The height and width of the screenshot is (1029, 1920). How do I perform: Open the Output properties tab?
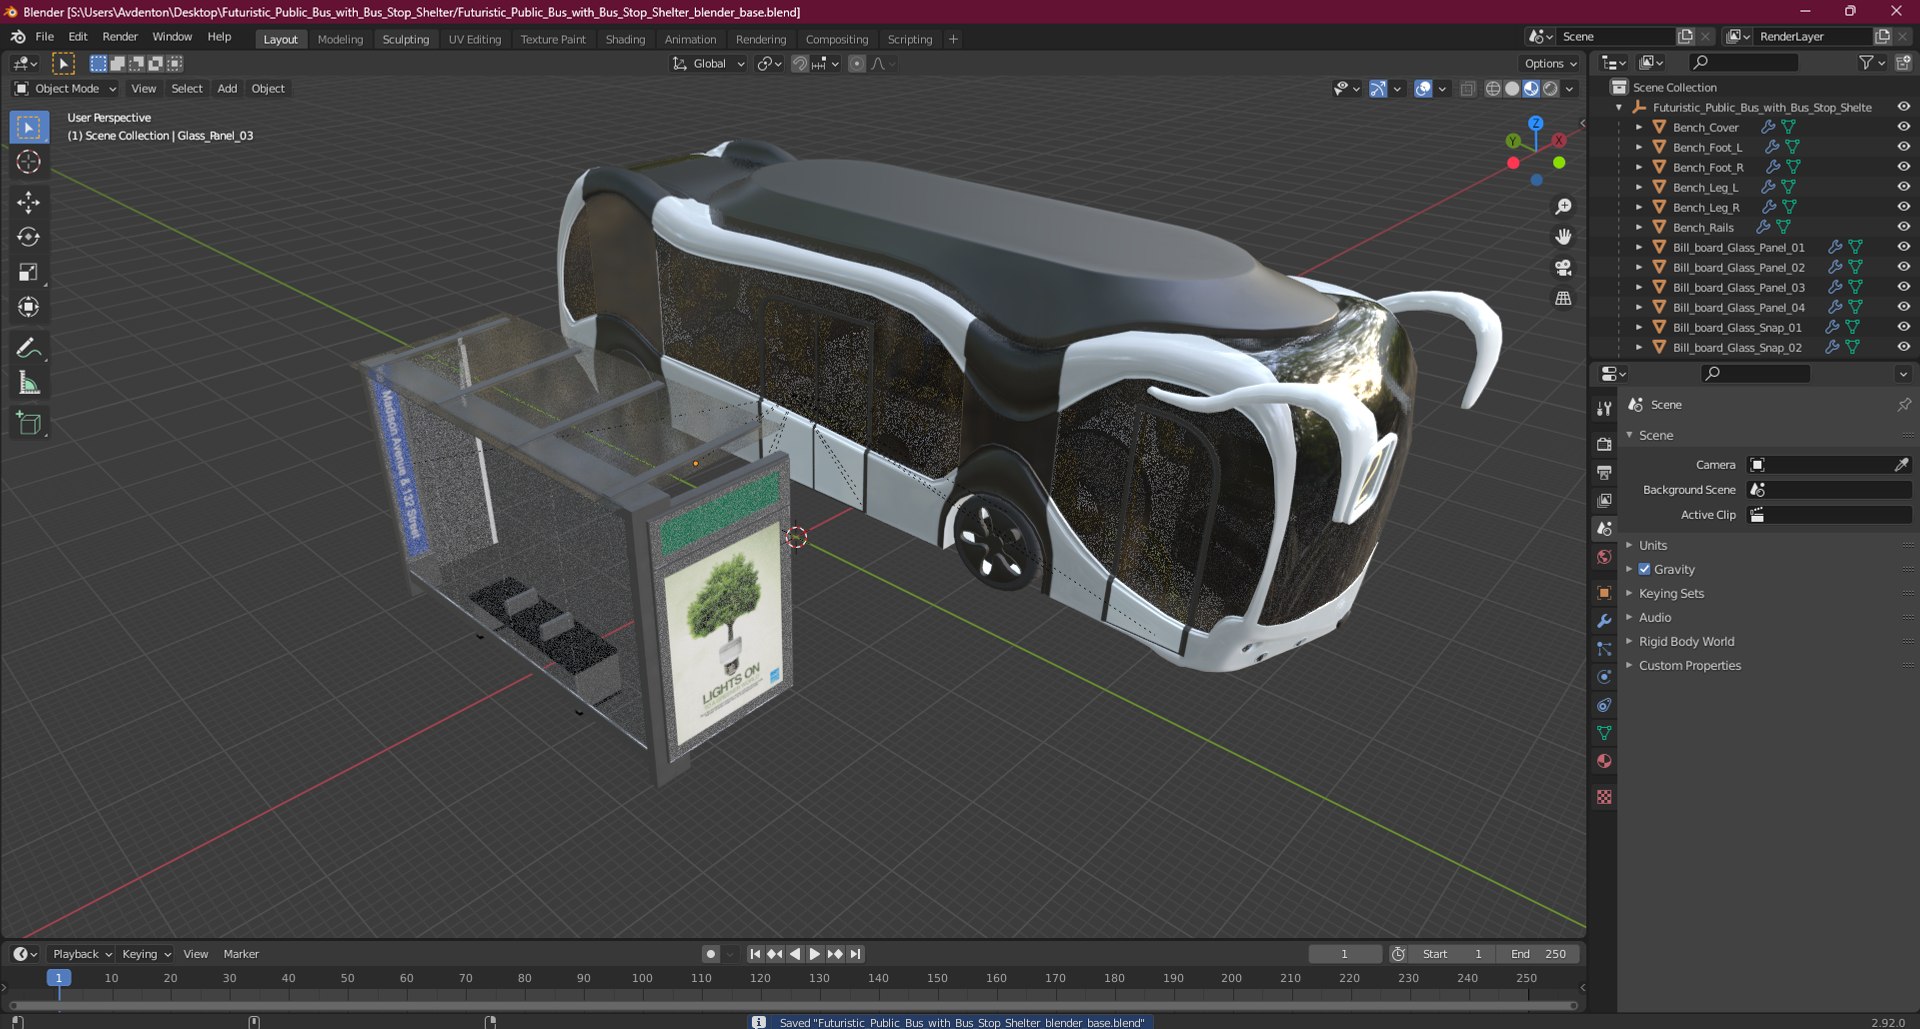(x=1604, y=472)
